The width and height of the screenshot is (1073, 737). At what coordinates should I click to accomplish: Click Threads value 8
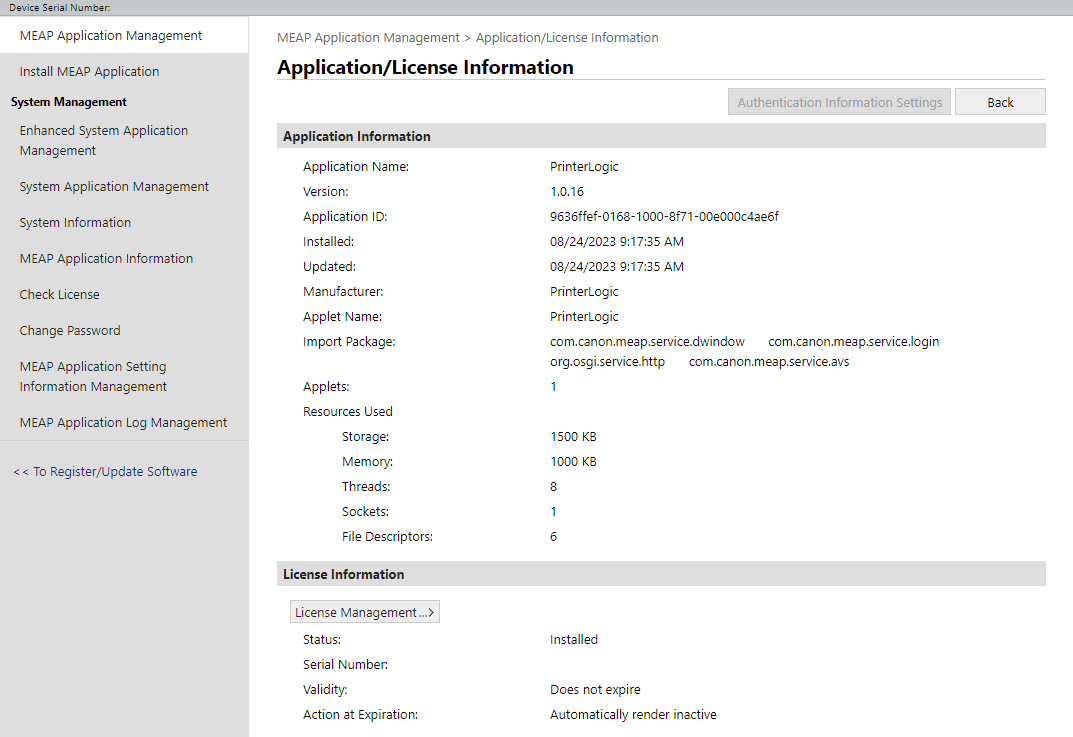click(x=554, y=487)
